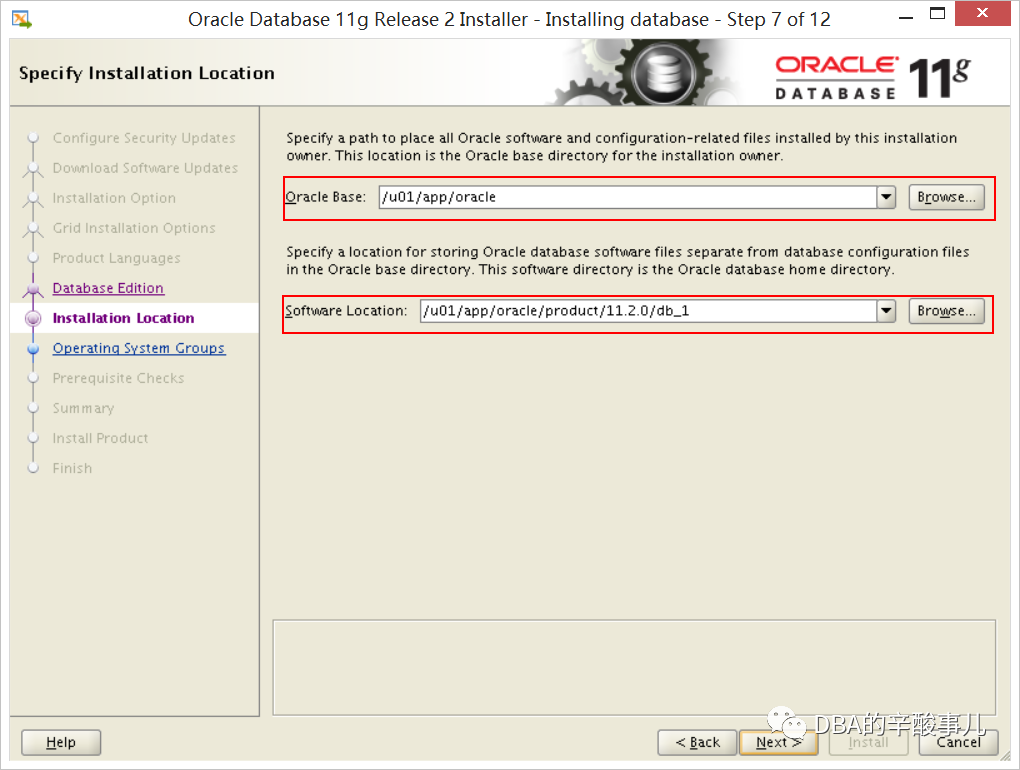The image size is (1020, 770).
Task: Click the Help button
Action: coord(61,742)
